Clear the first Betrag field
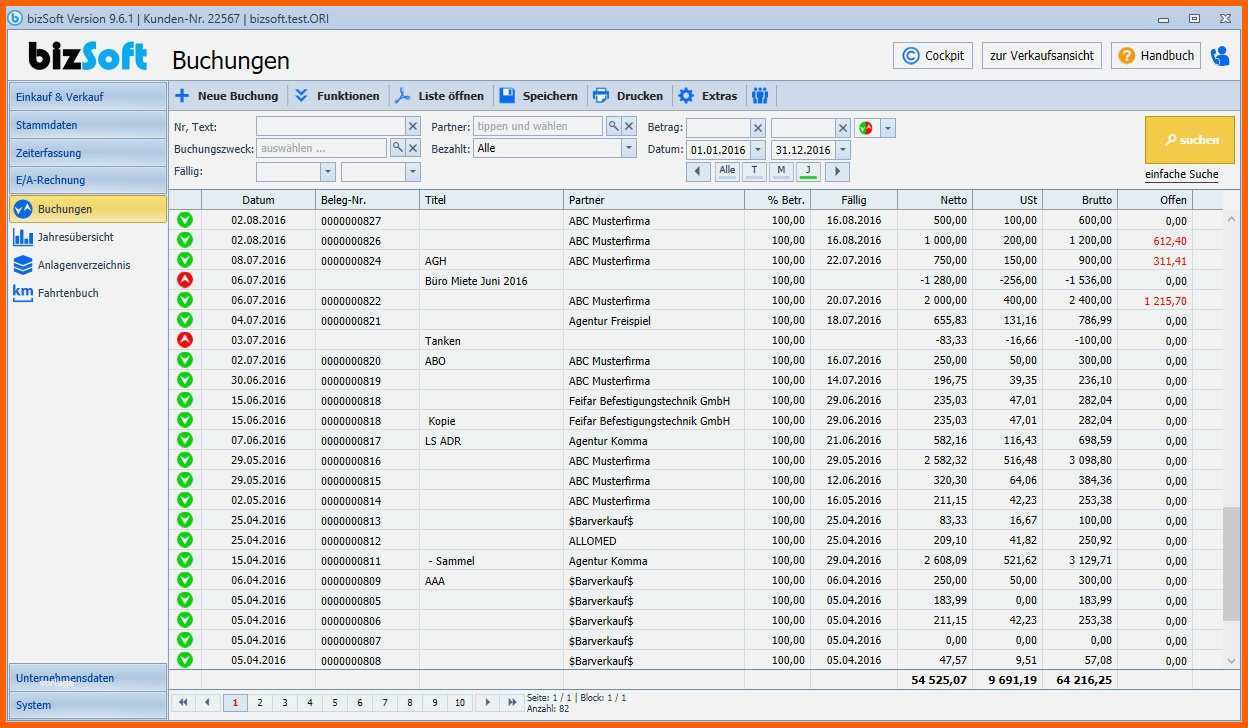 (758, 128)
